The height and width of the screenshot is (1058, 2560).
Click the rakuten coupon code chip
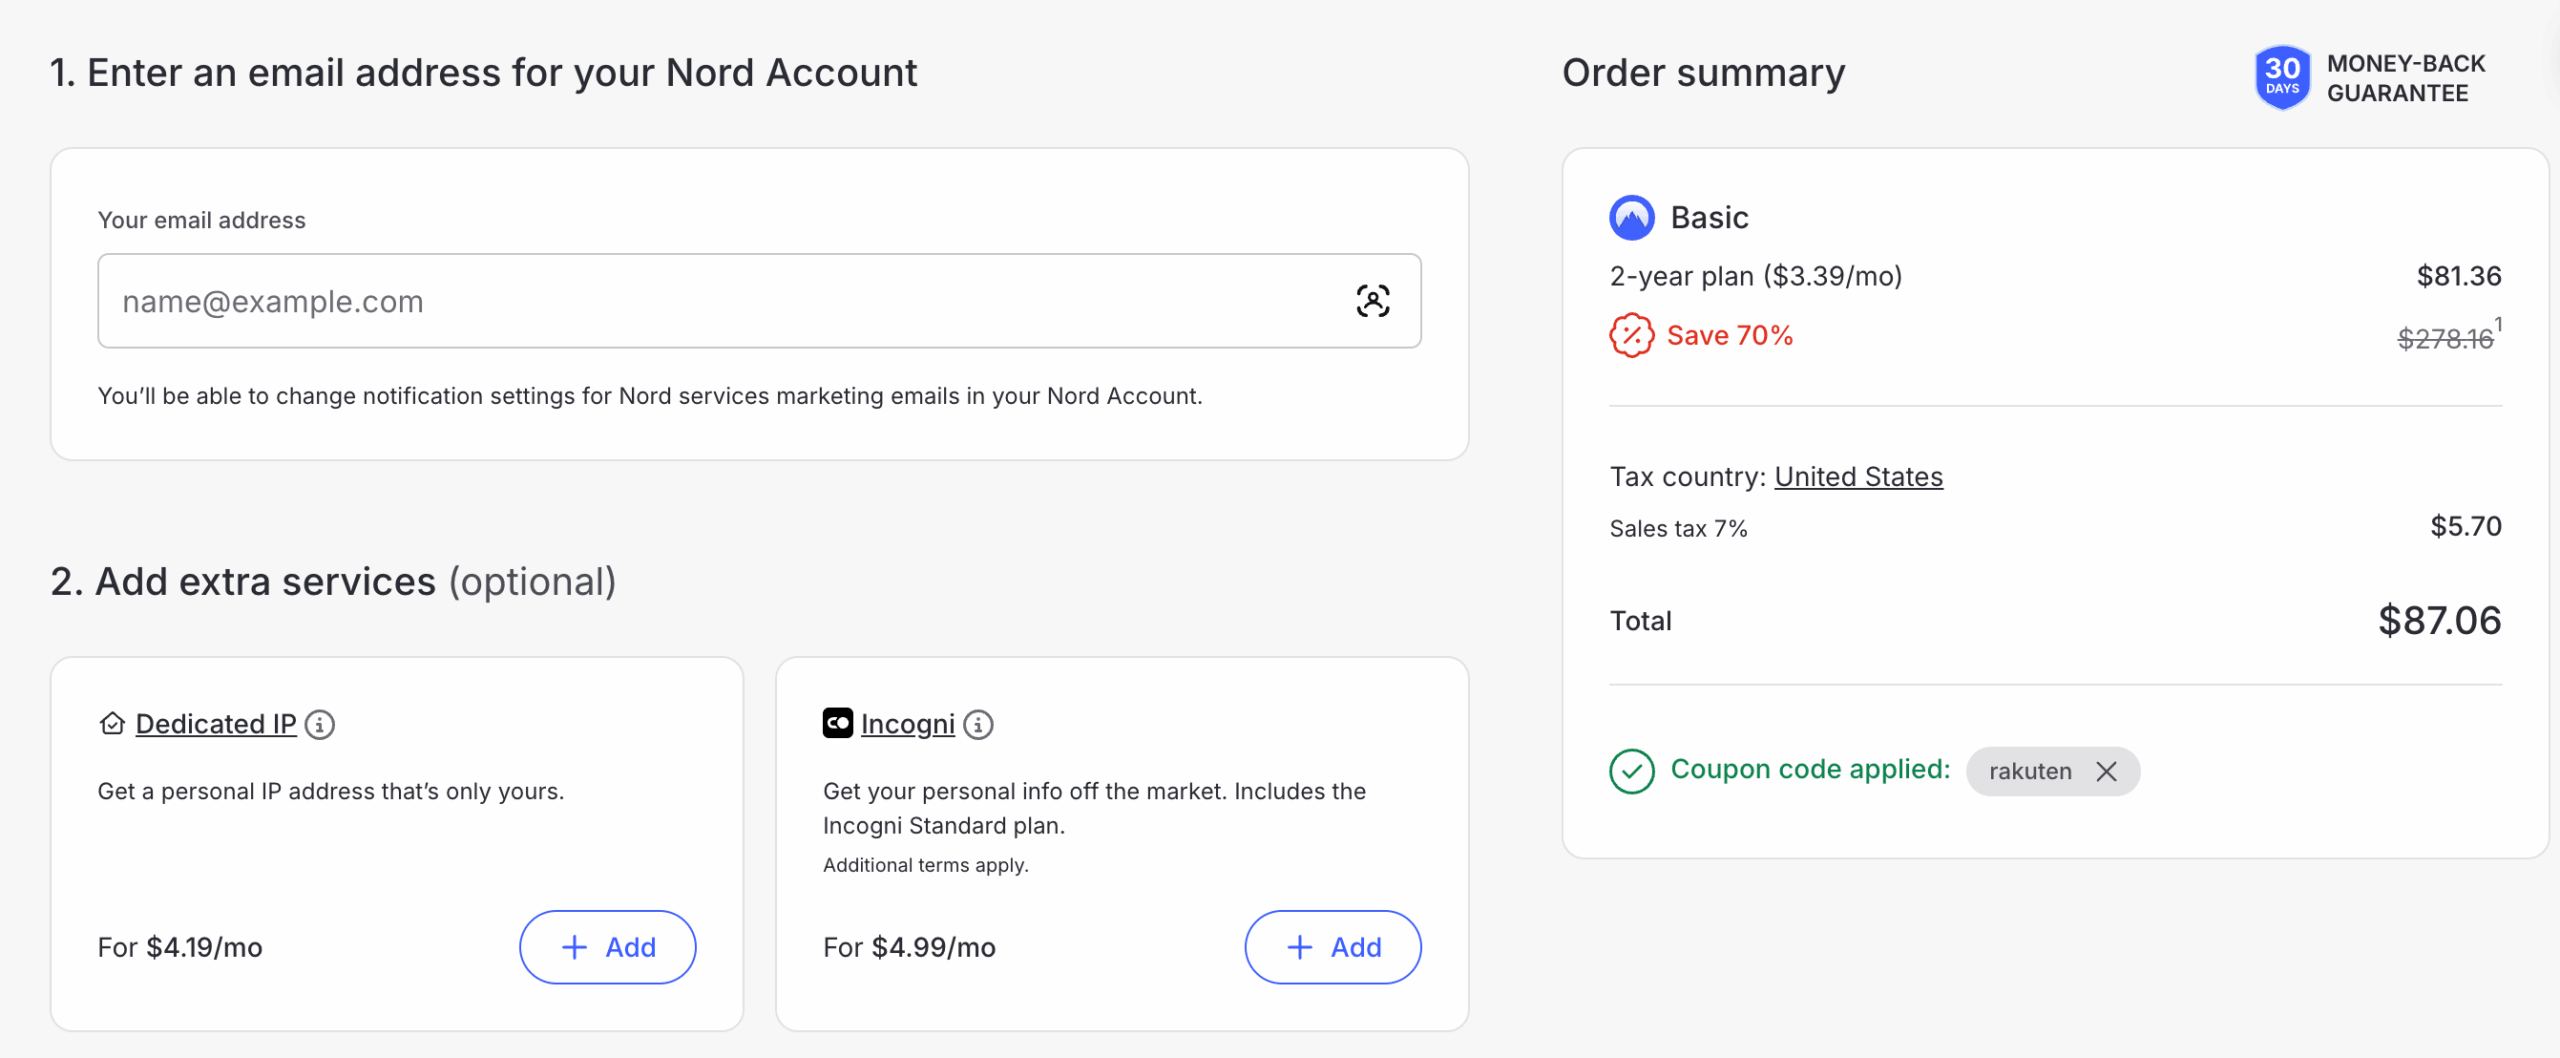(2030, 771)
